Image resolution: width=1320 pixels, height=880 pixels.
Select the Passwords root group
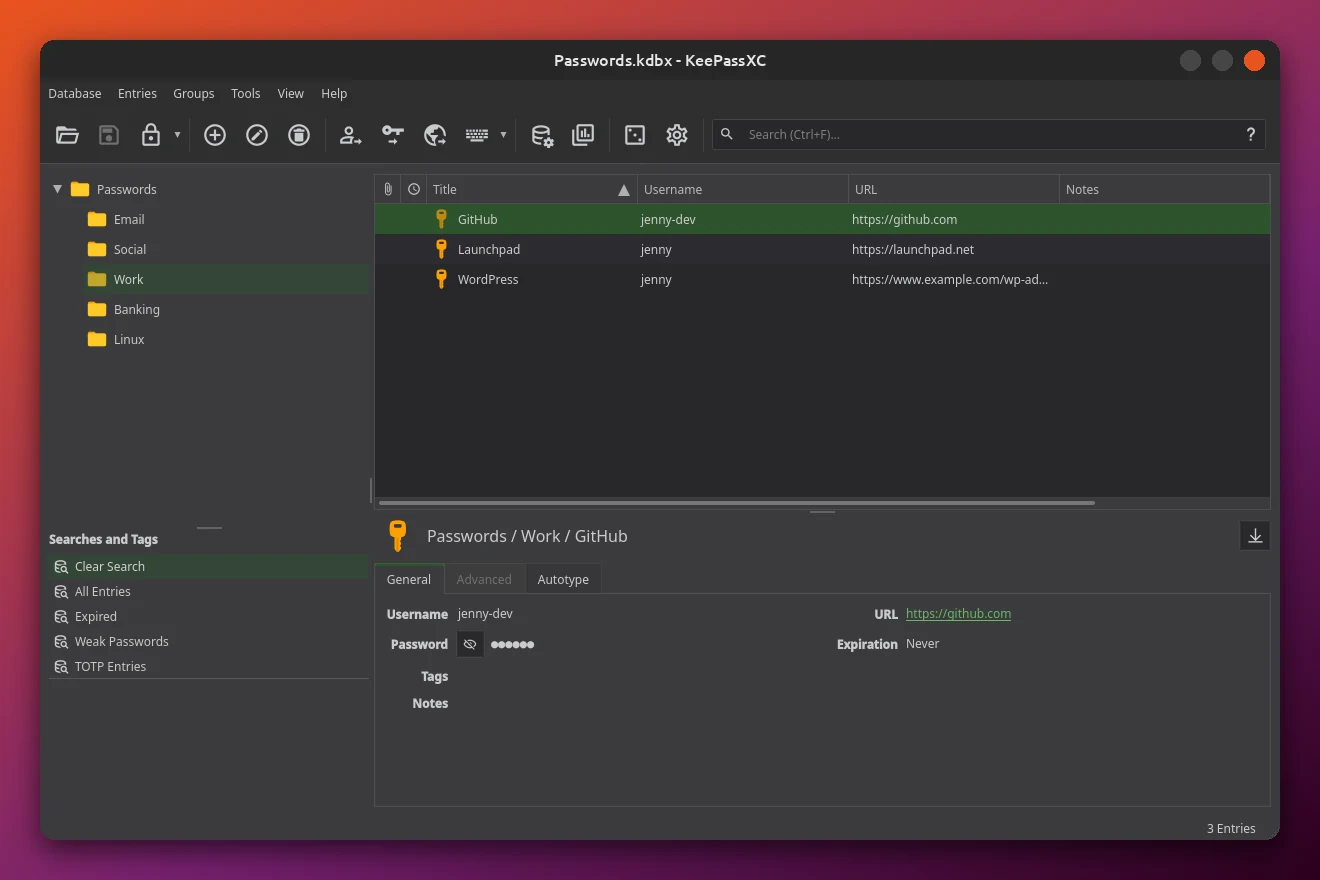point(126,189)
